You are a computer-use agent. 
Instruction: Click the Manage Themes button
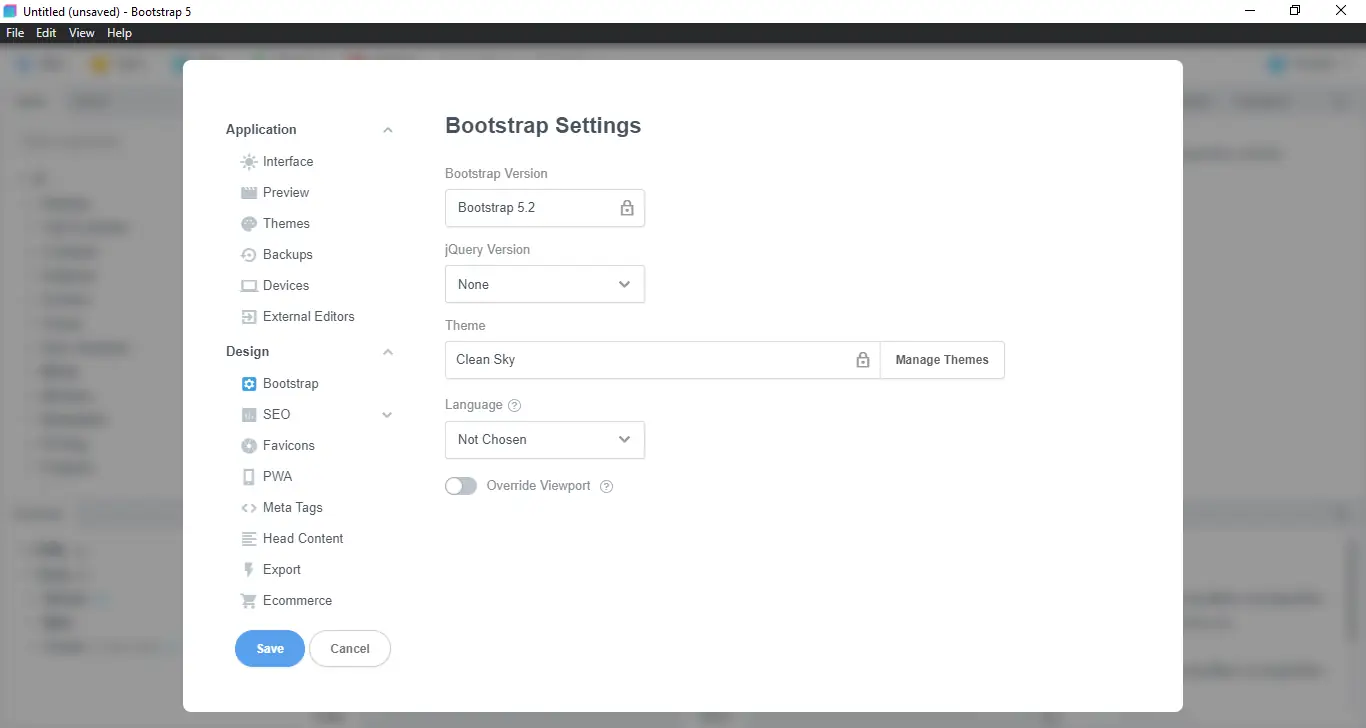[x=941, y=360]
